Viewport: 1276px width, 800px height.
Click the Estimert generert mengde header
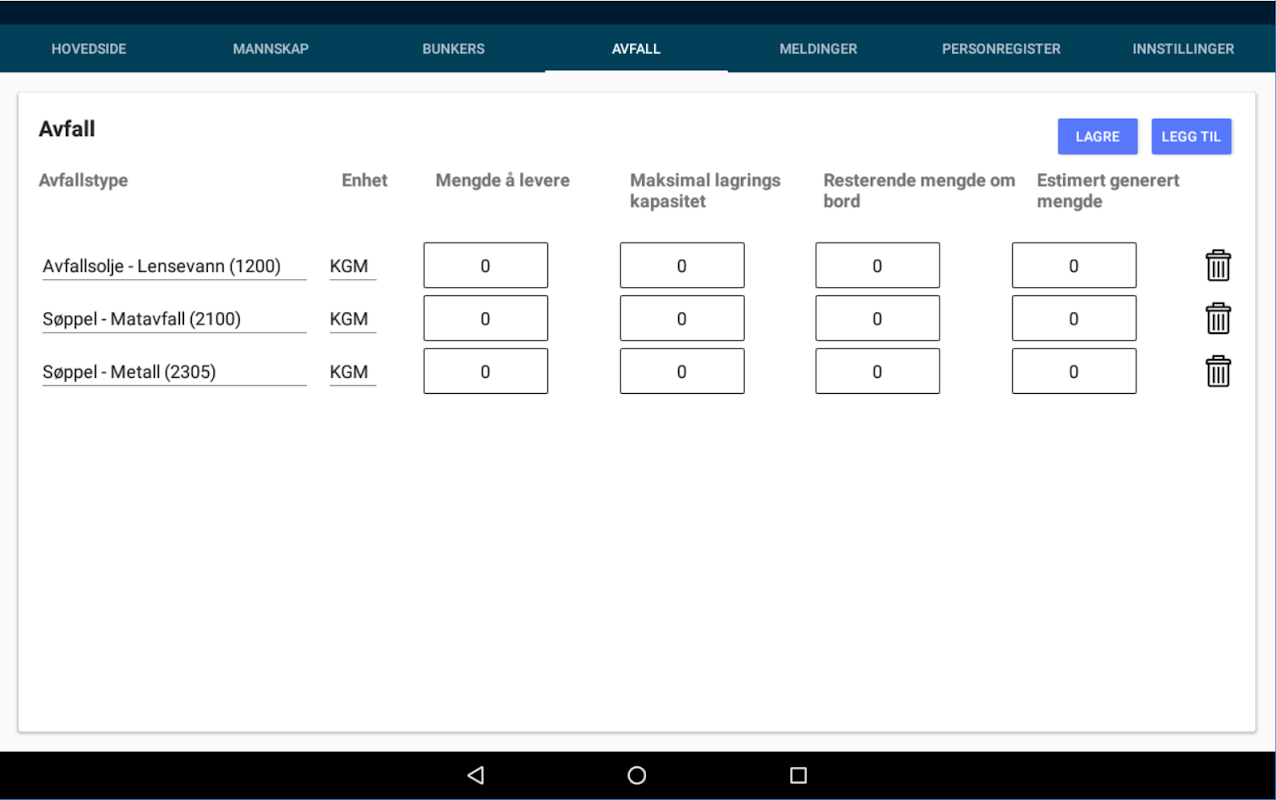coord(1108,191)
